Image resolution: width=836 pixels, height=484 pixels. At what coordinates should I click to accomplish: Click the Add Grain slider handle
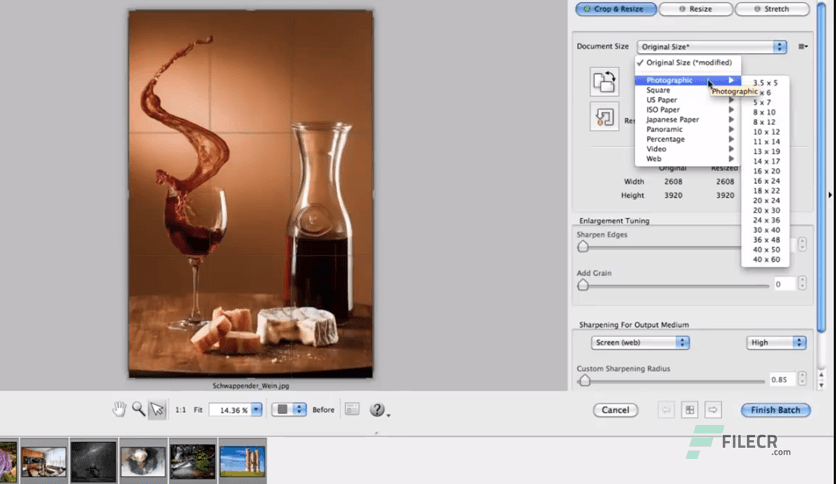coord(583,285)
